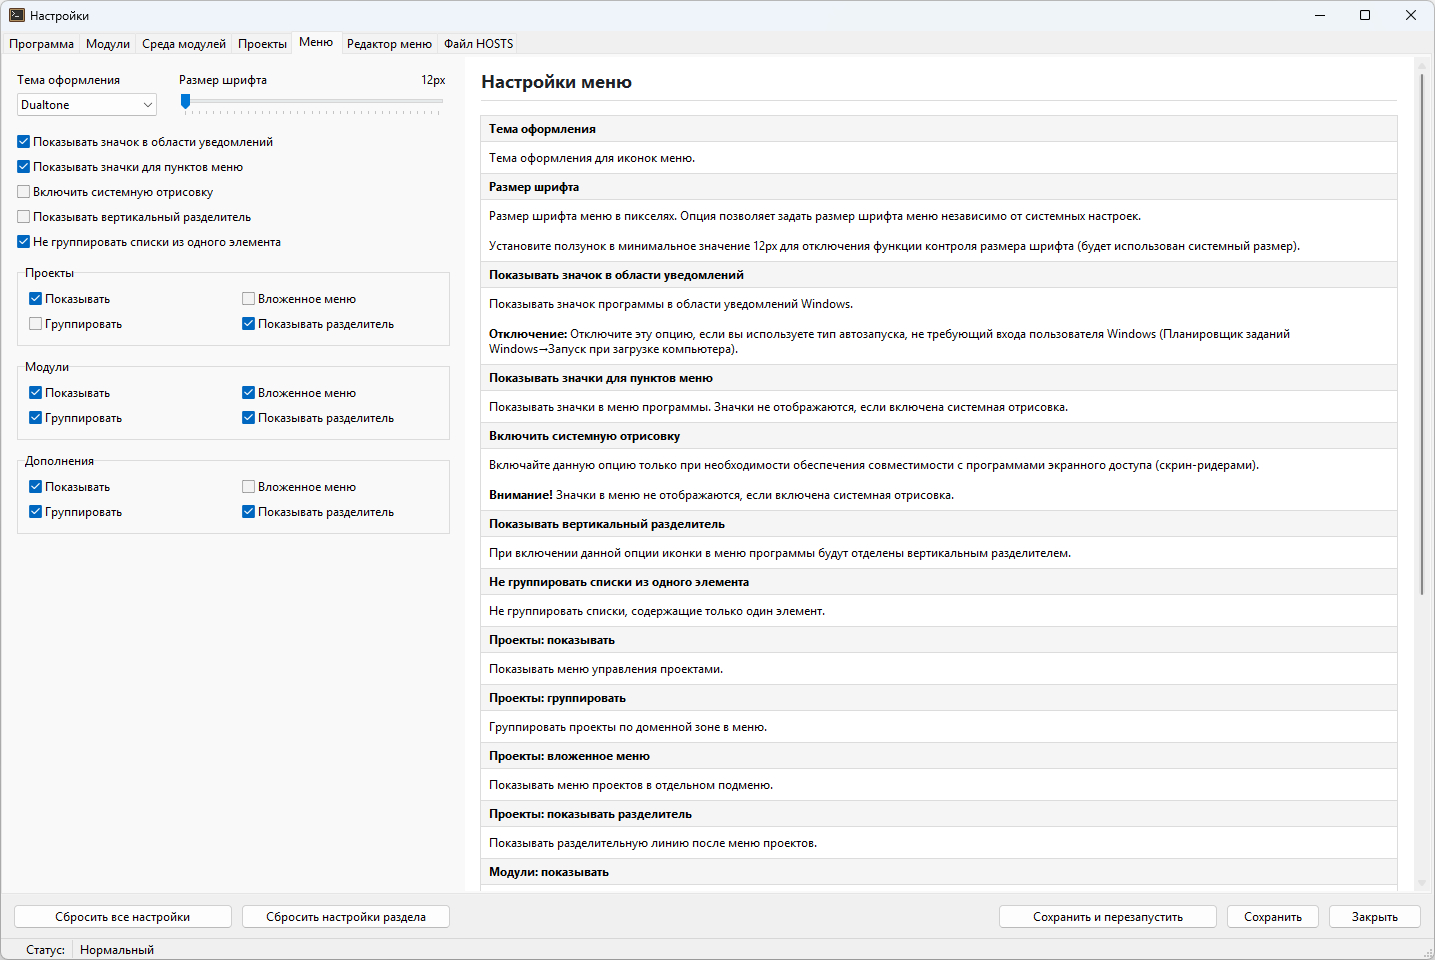Screen dimensions: 1435x960
Task: Click the app icon in the title bar
Action: click(16, 15)
